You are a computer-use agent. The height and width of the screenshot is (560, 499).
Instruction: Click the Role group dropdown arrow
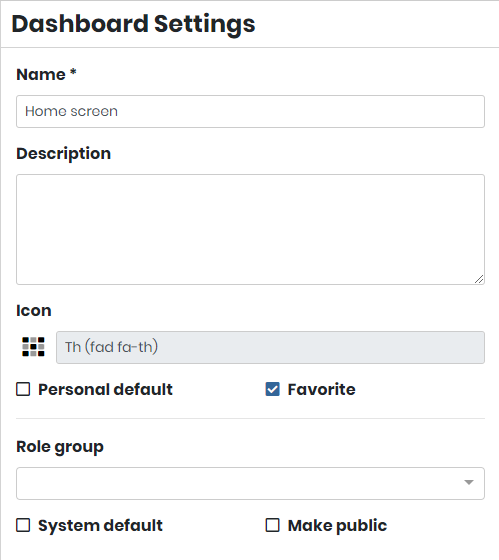click(469, 482)
